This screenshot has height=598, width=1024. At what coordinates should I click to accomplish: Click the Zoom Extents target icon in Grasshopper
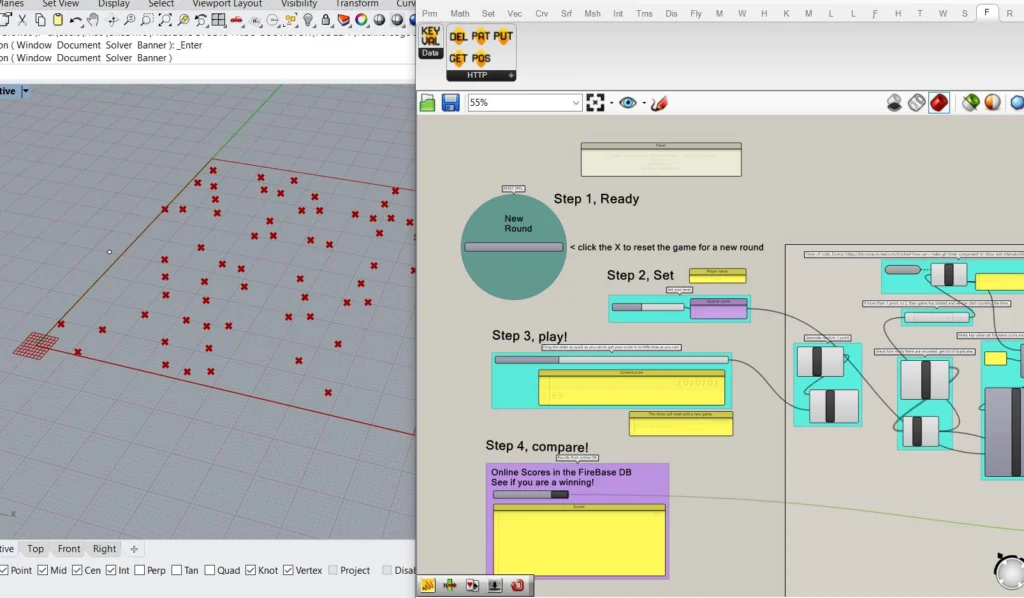click(x=595, y=102)
